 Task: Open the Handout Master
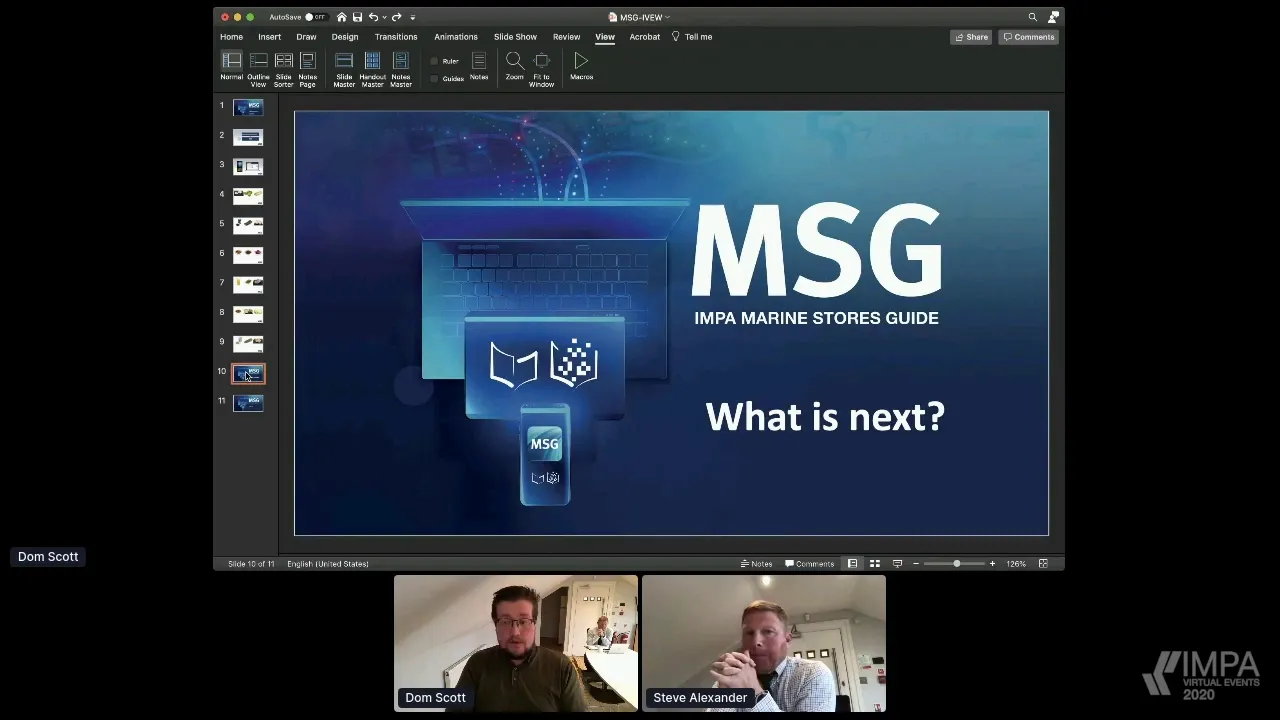[372, 68]
